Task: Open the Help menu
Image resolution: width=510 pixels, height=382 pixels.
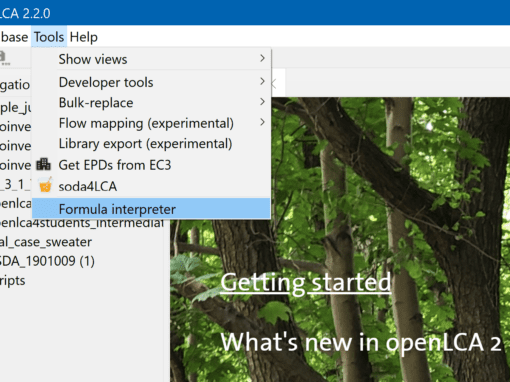Action: tap(84, 37)
